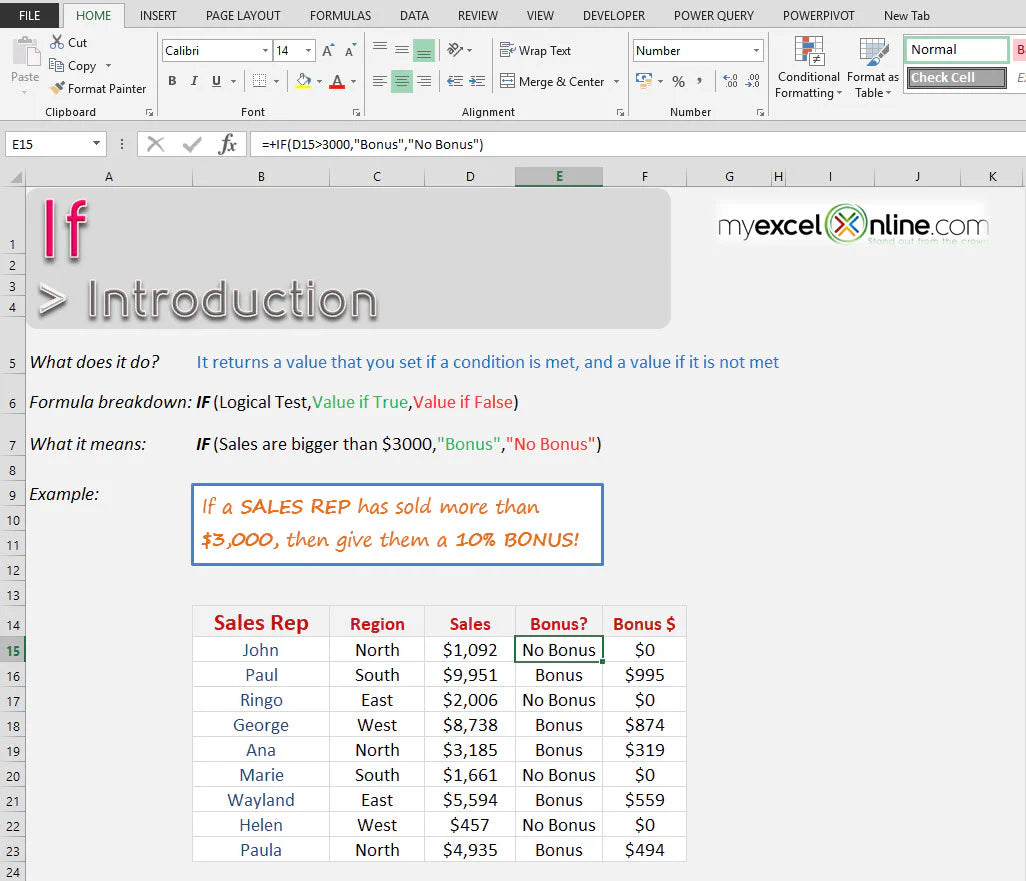This screenshot has width=1026, height=881.
Task: Open the Calibri font name dropdown
Action: click(x=265, y=51)
